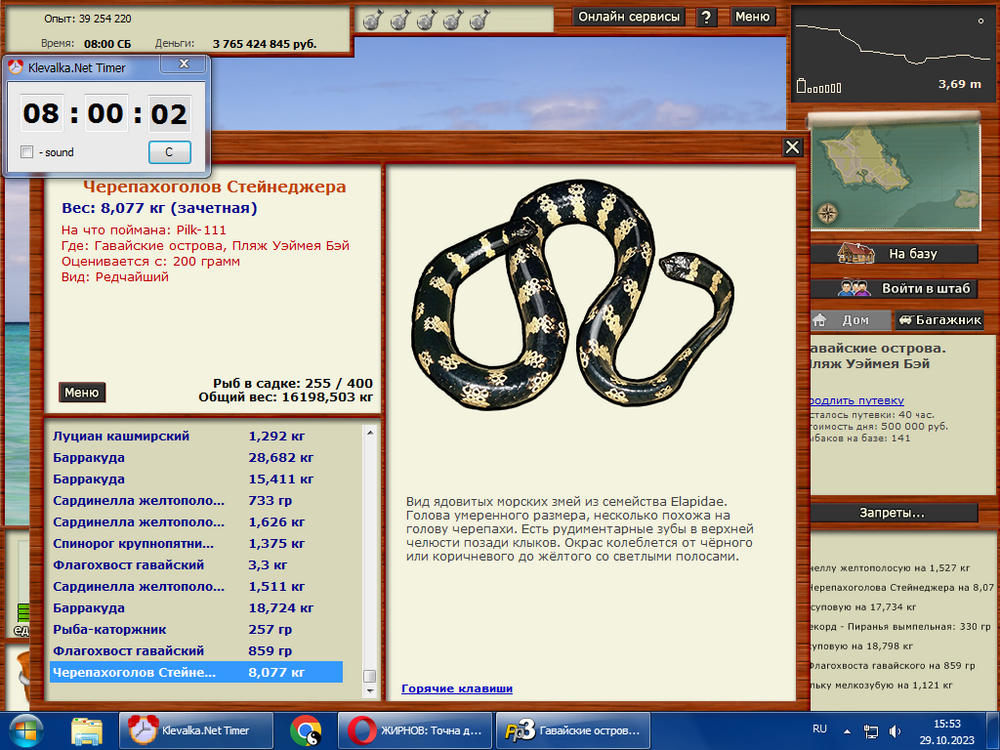Open the Онлайн сервисы menu

pyautogui.click(x=630, y=17)
